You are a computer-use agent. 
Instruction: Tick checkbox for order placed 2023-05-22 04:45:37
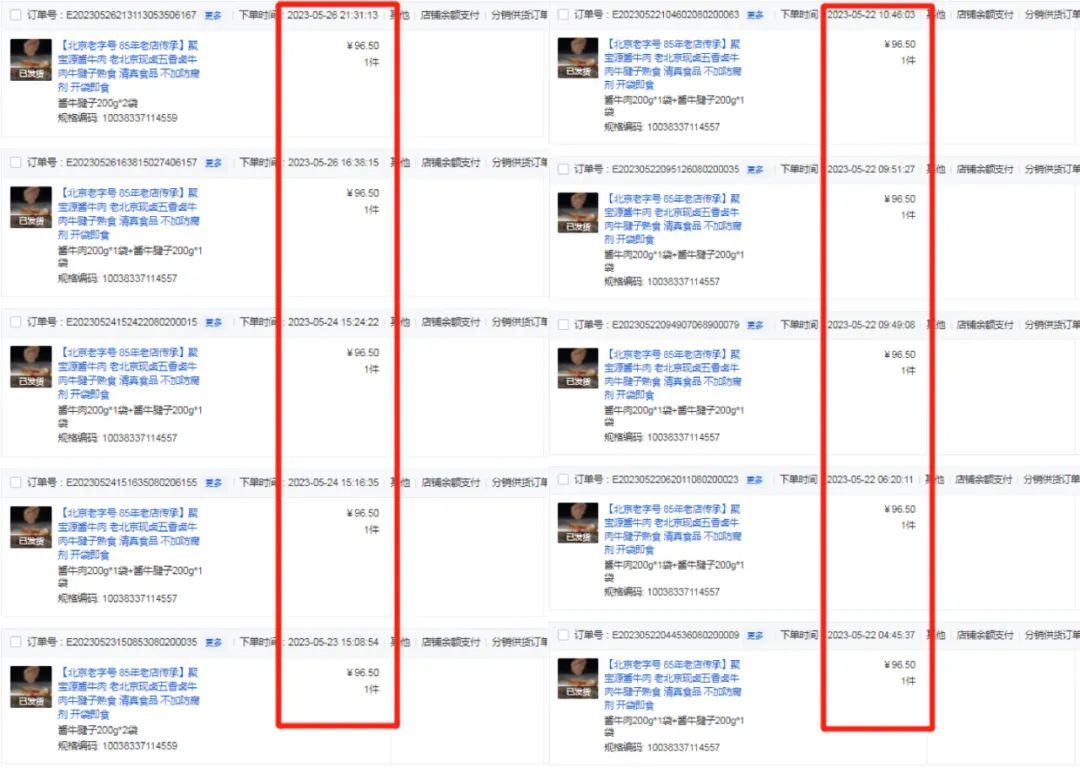pos(563,635)
